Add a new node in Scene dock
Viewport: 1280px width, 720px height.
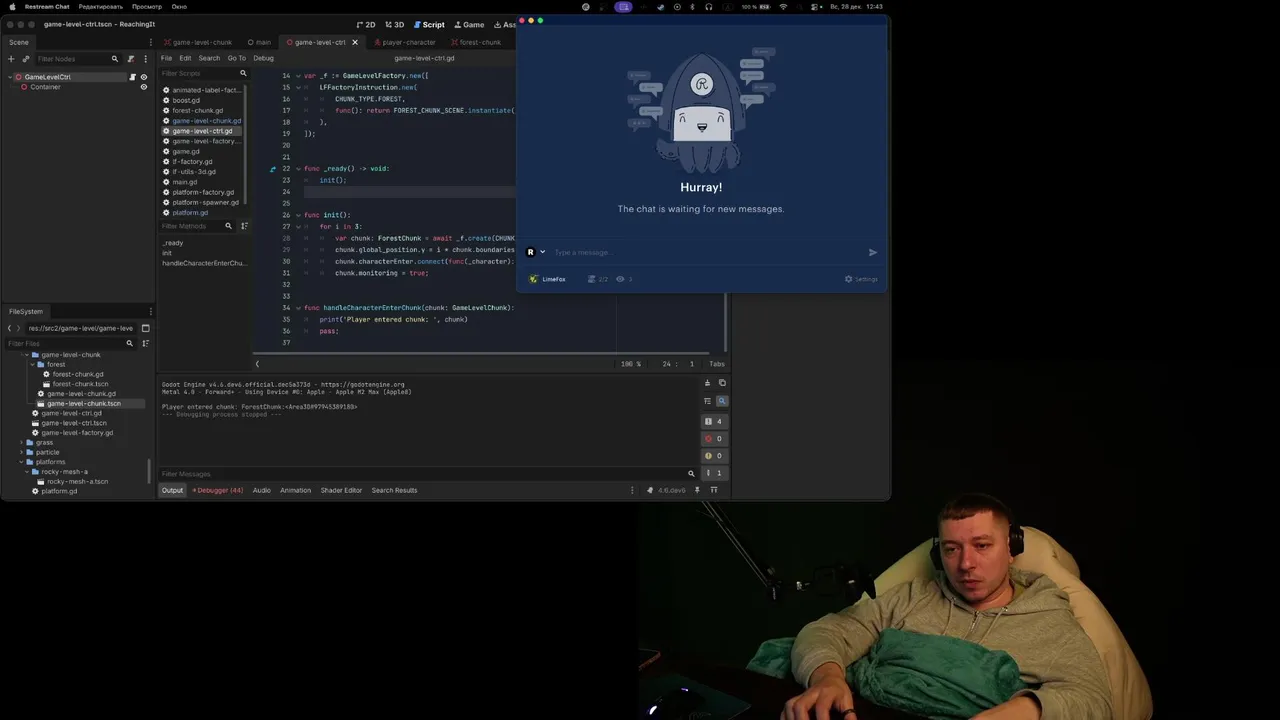(11, 59)
